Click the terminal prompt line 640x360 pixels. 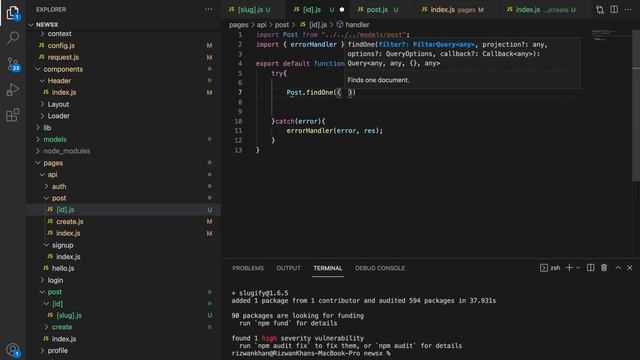pos(311,353)
